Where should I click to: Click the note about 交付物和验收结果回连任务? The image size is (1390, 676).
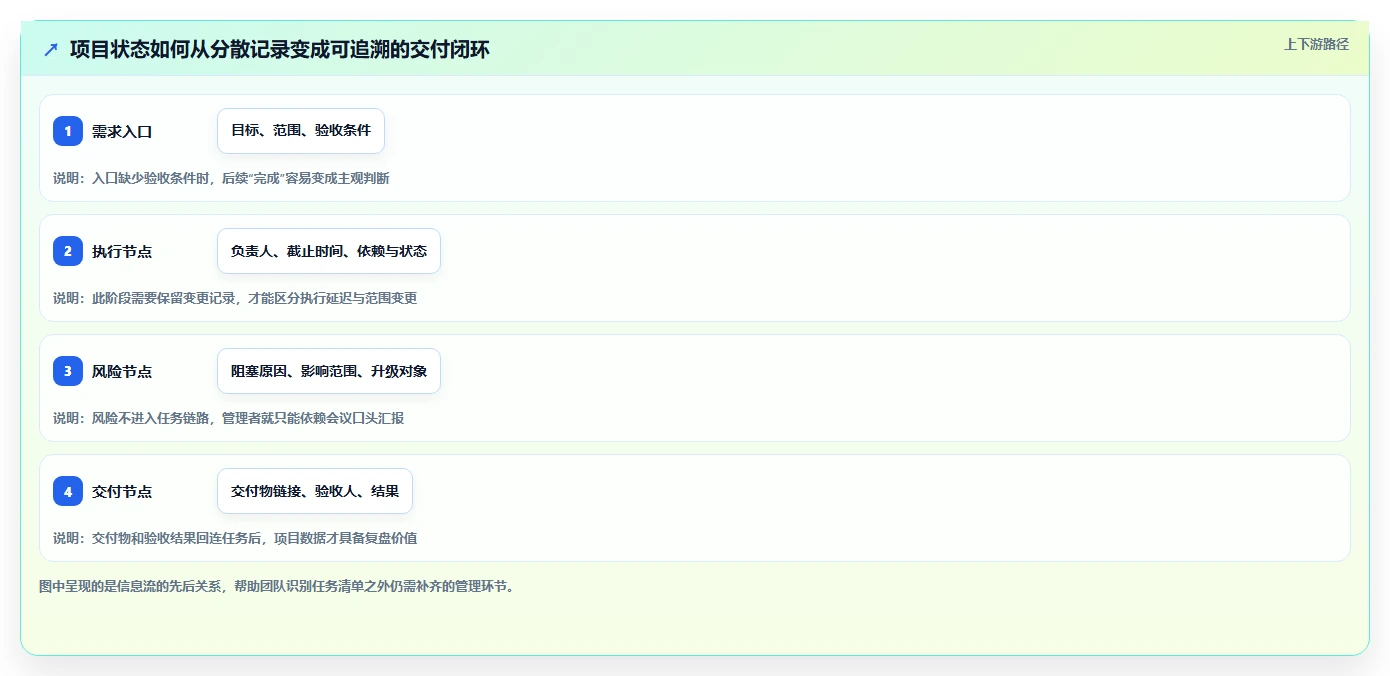pyautogui.click(x=235, y=538)
